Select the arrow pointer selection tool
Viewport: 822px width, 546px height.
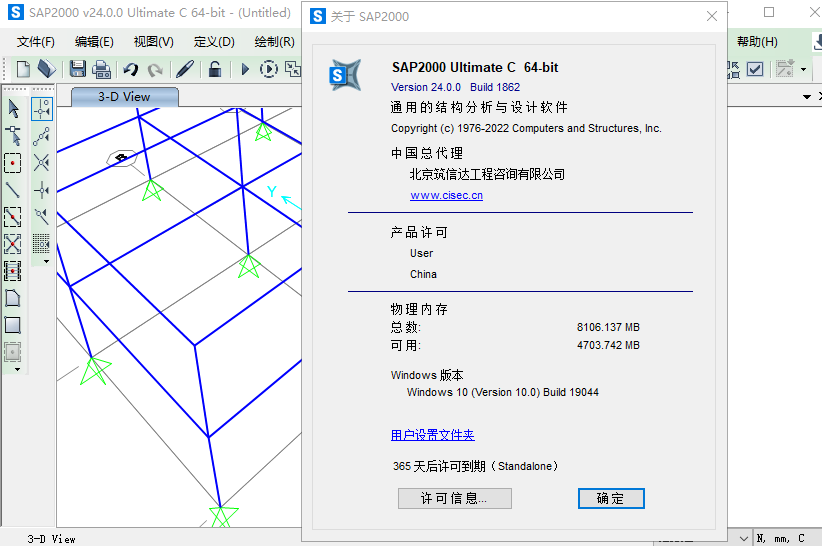[14, 109]
